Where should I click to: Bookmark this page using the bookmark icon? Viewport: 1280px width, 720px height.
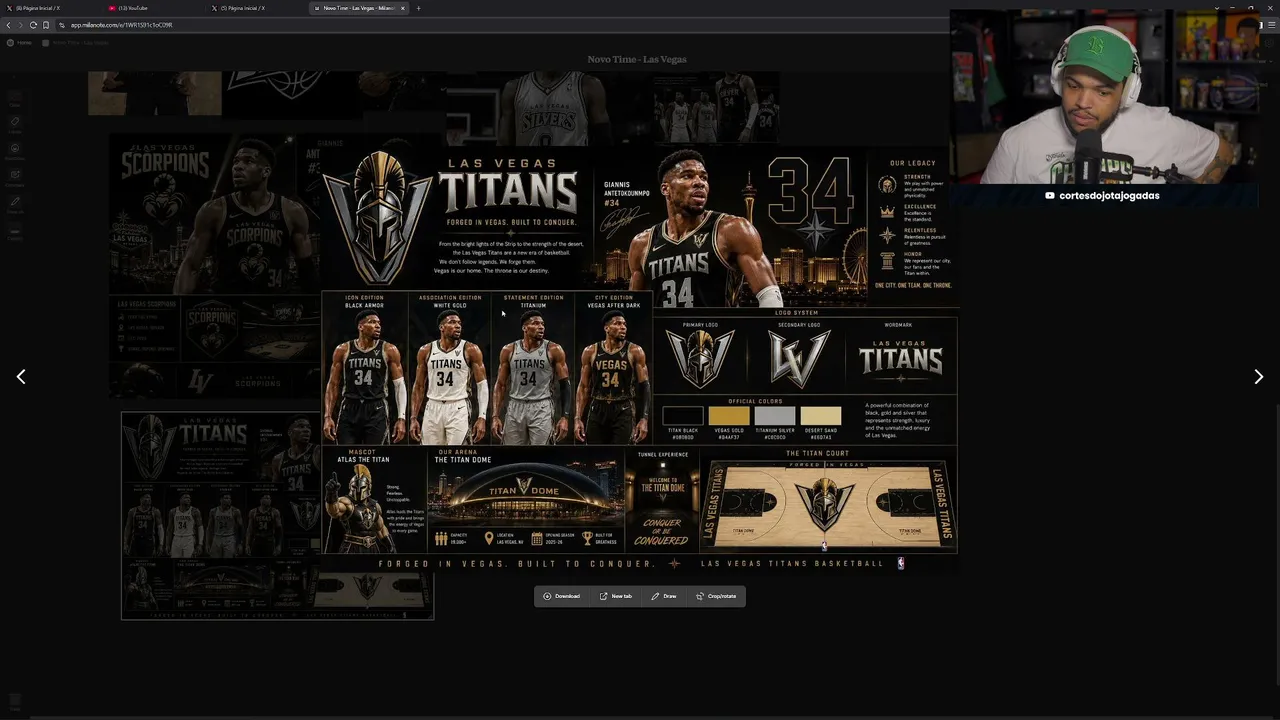click(45, 25)
